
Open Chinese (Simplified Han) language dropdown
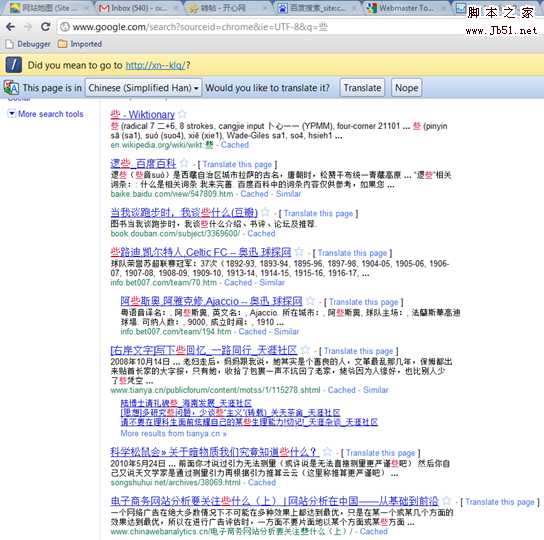coord(143,88)
